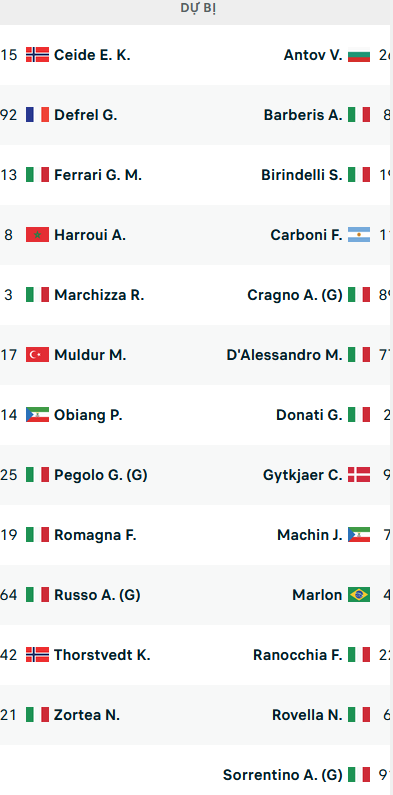
Task: Click the Turkish flag next to Muldur M.
Action: pyautogui.click(x=38, y=354)
